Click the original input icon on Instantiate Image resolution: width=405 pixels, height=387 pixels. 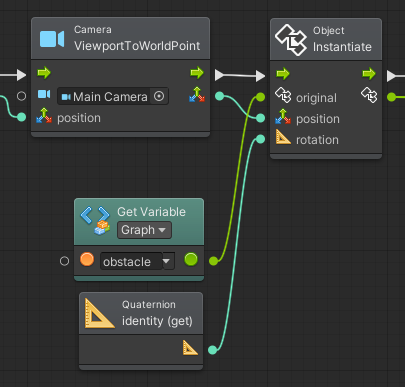(x=283, y=95)
